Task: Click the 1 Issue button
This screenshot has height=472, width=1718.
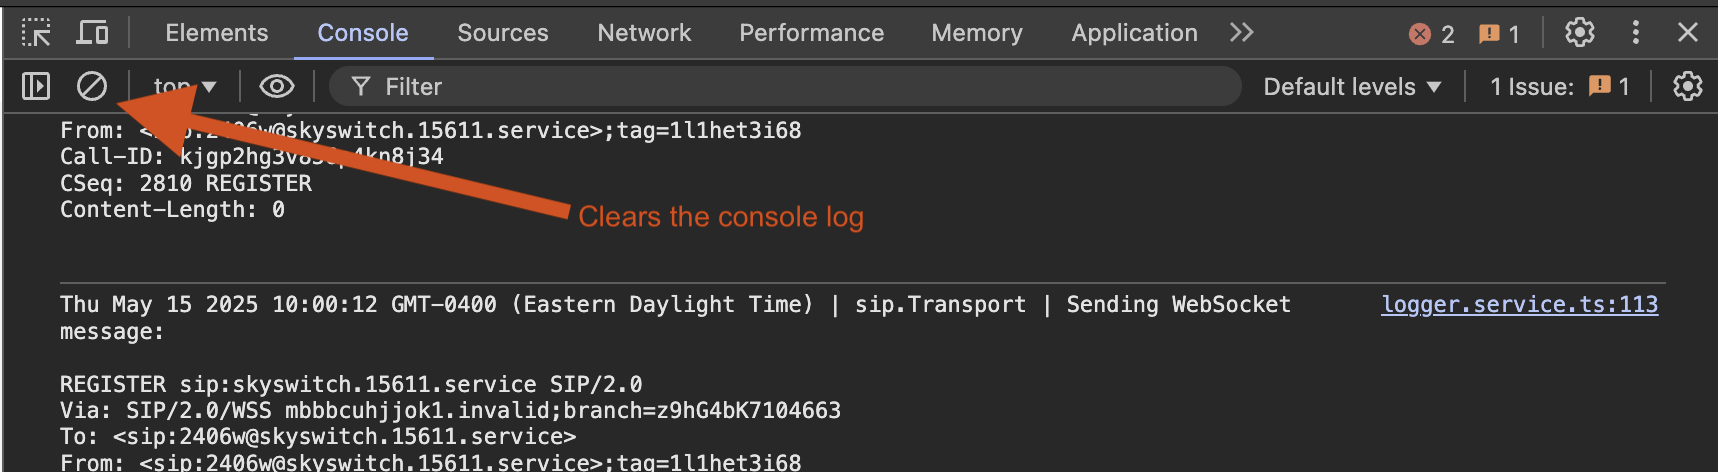Action: 1559,87
